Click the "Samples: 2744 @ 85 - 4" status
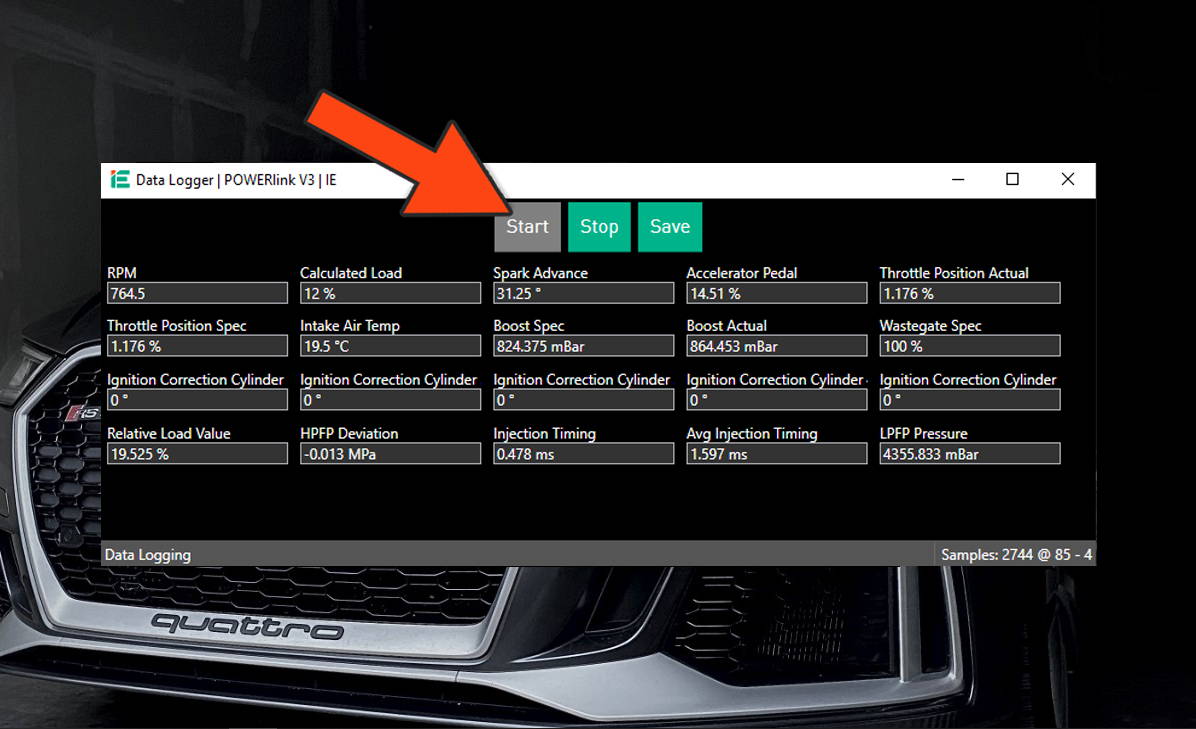Image resolution: width=1196 pixels, height=729 pixels. coord(1016,554)
